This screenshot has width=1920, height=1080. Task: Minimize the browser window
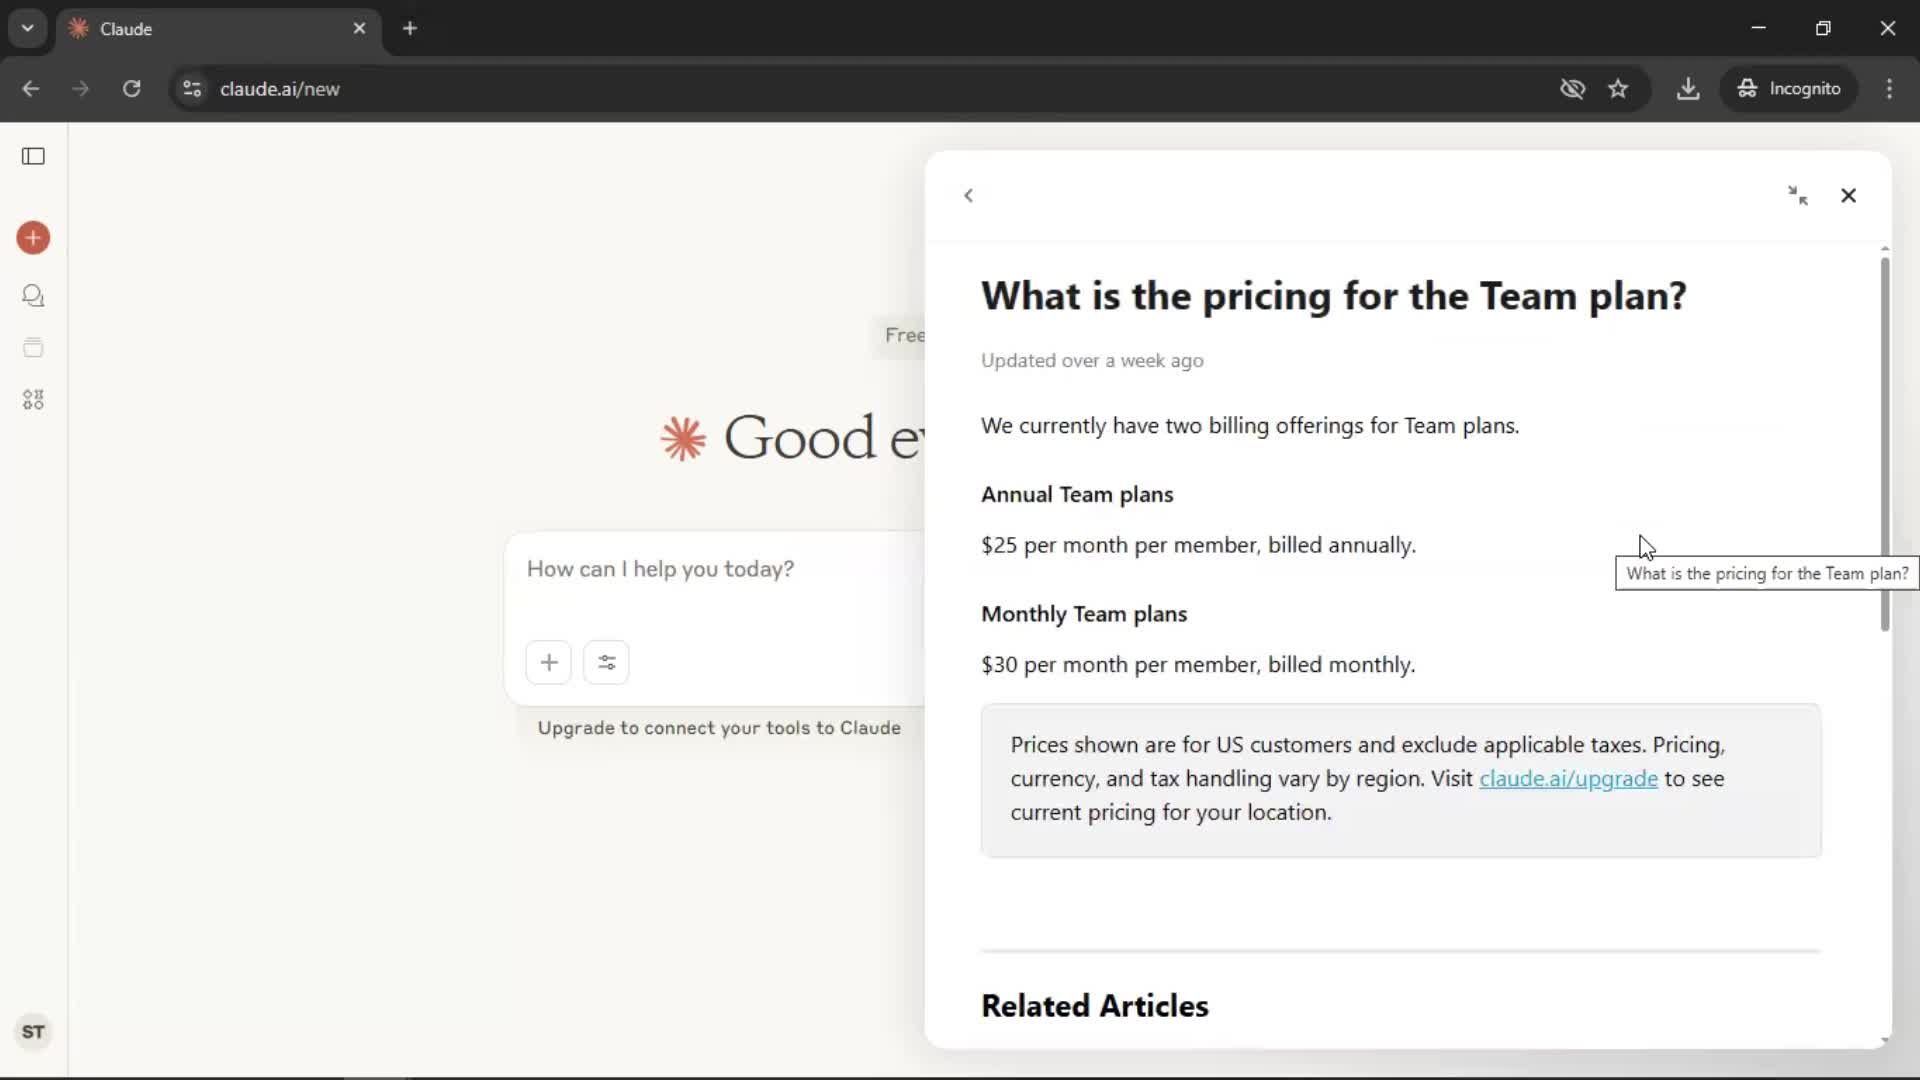click(1759, 28)
